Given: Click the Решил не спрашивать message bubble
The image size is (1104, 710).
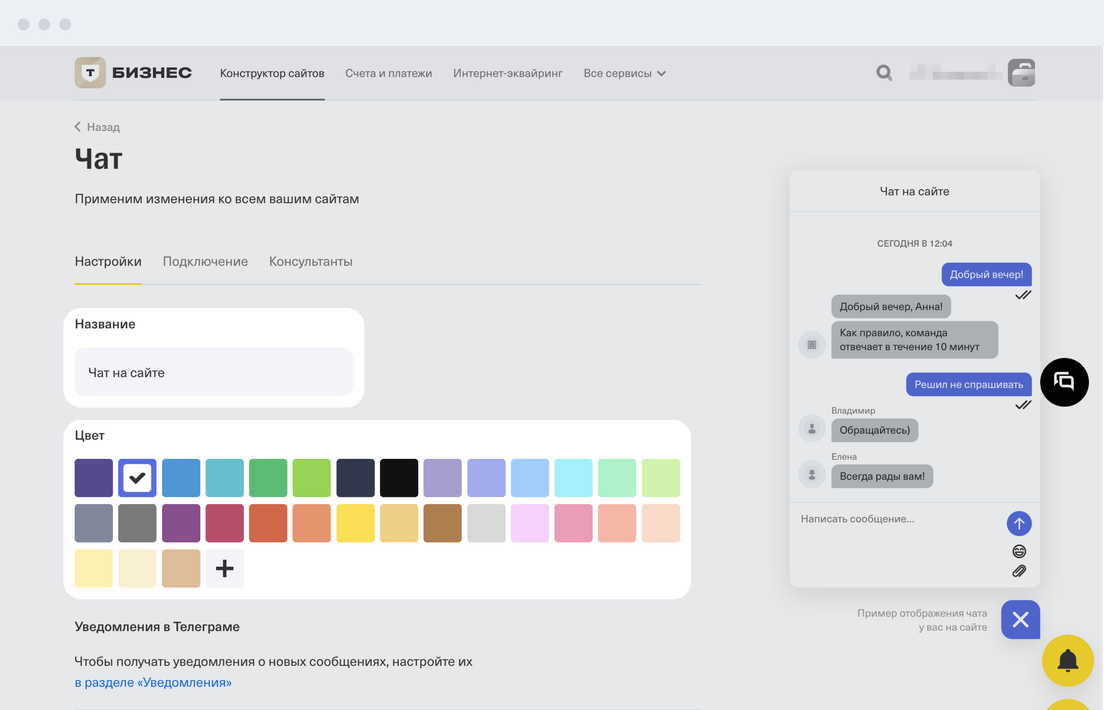Looking at the screenshot, I should pos(969,385).
